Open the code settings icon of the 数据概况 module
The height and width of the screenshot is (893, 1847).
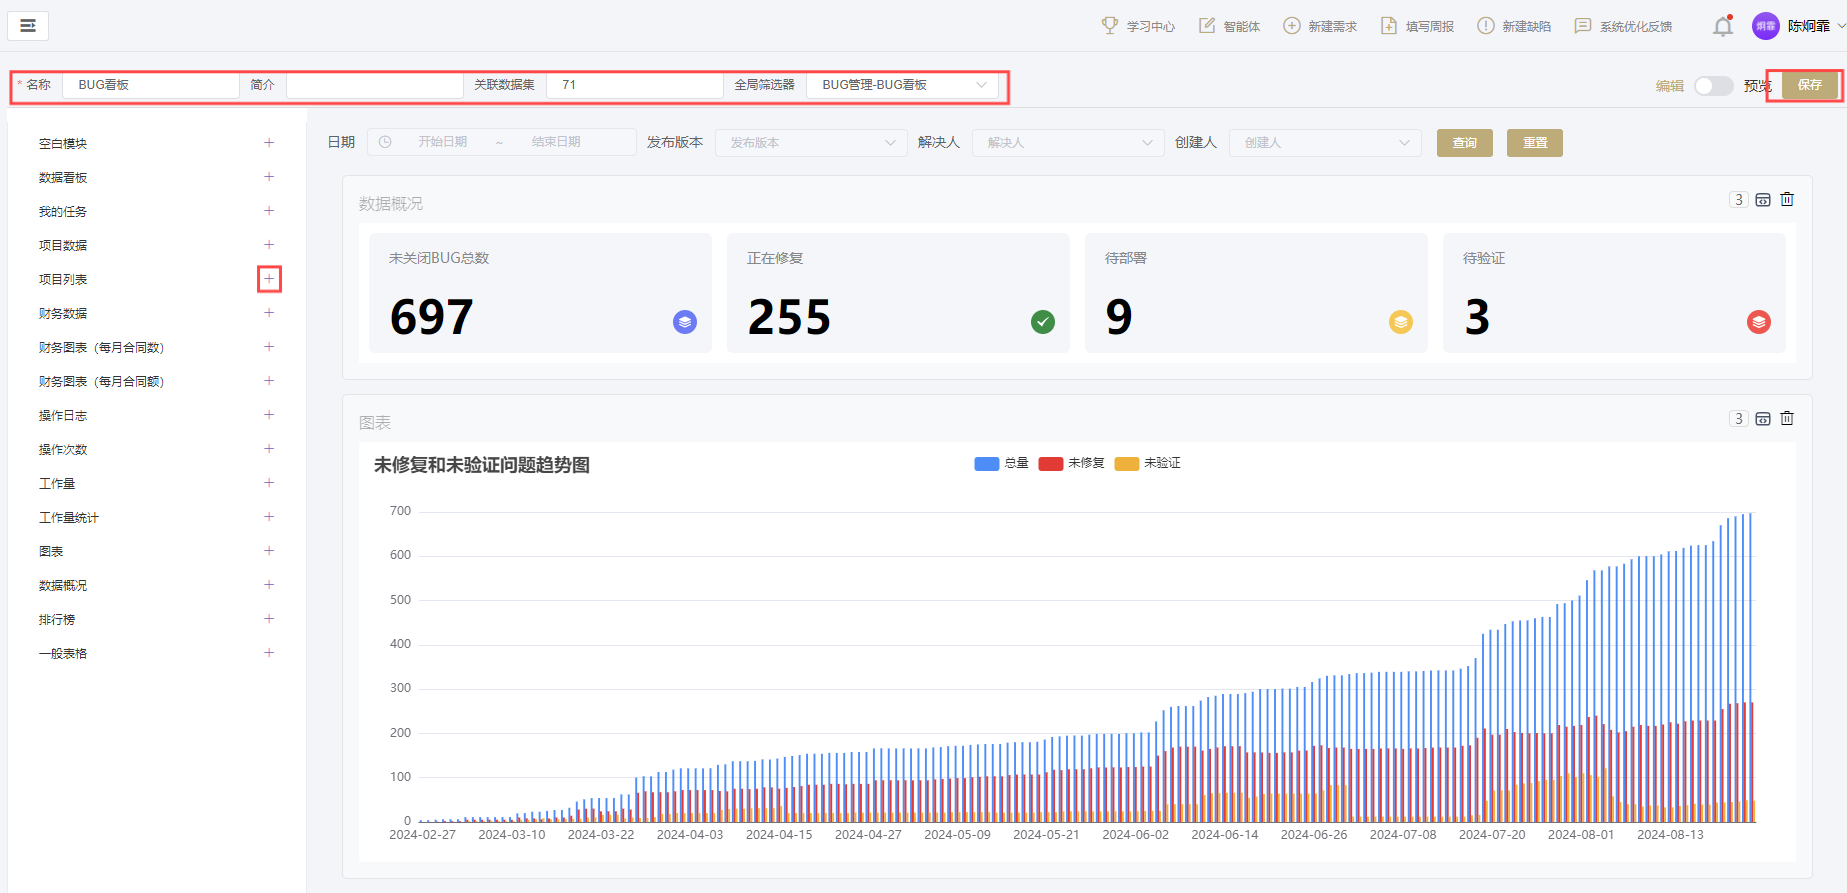pos(1763,200)
